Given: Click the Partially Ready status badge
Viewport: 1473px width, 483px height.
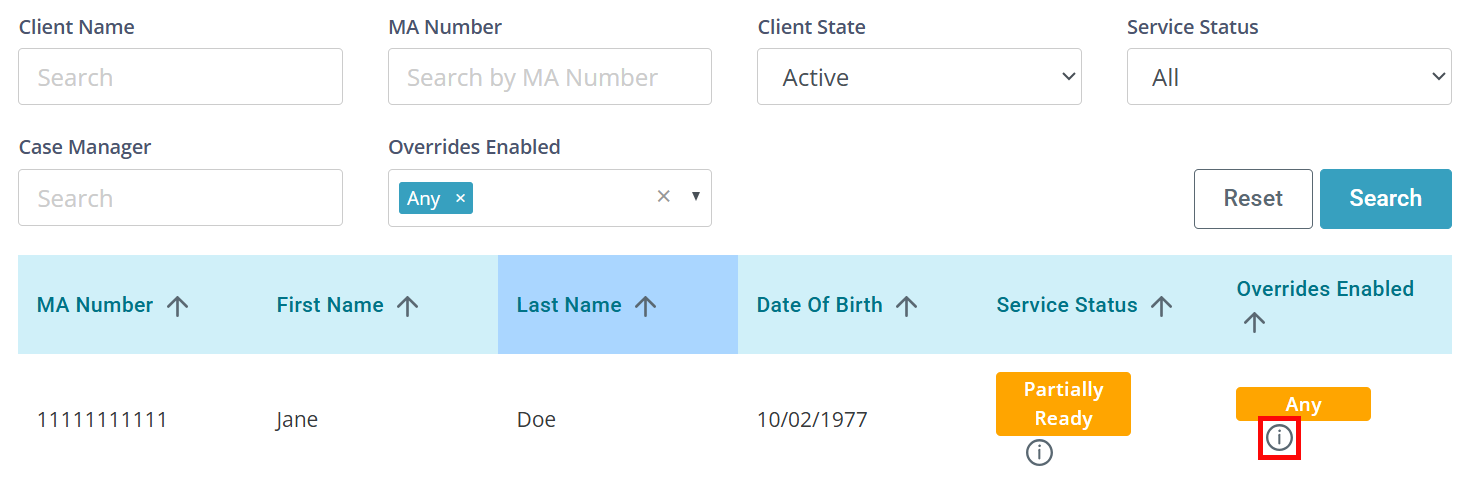Looking at the screenshot, I should point(1063,404).
